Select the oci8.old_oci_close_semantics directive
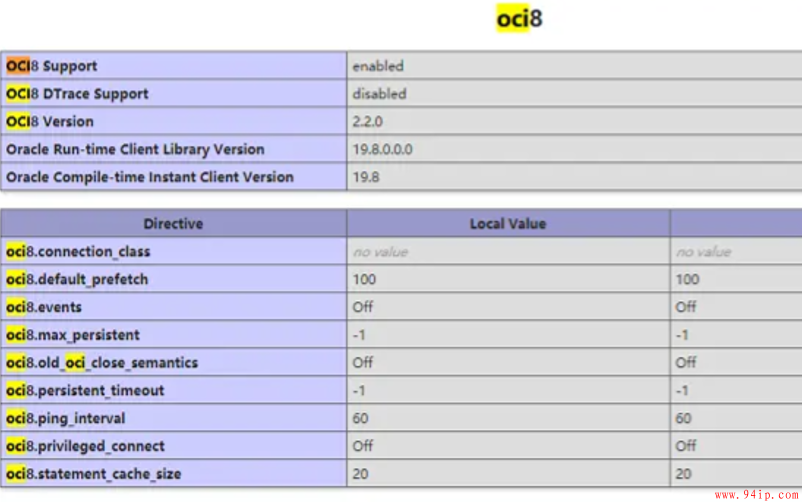 tap(102, 363)
